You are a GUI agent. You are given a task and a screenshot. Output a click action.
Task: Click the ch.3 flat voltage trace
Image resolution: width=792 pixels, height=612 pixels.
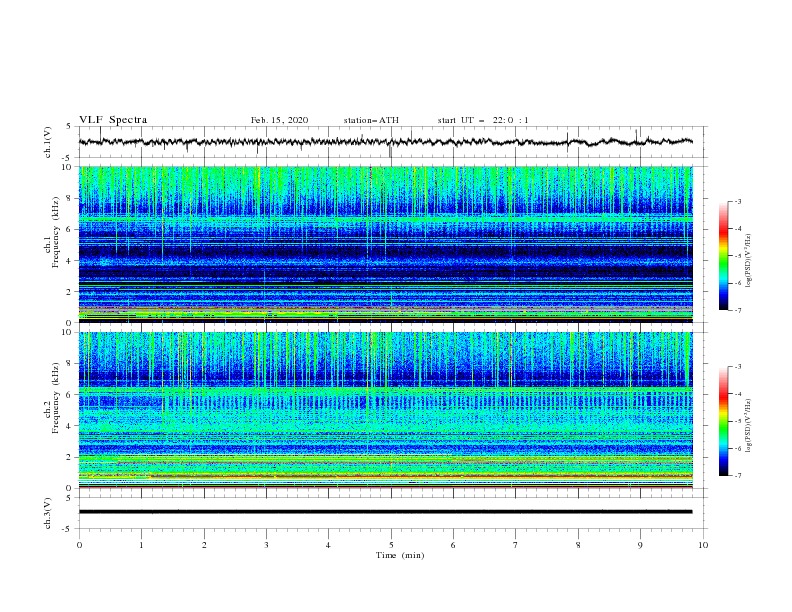click(x=386, y=512)
